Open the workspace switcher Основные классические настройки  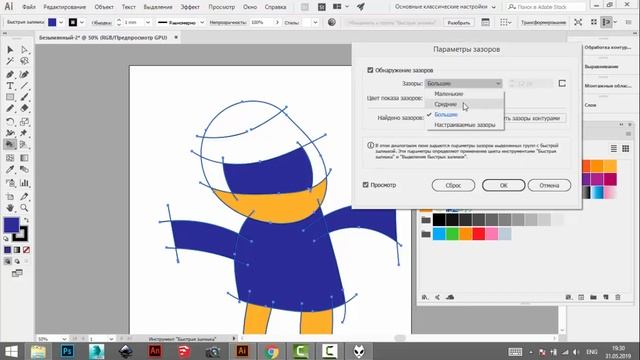click(x=445, y=7)
